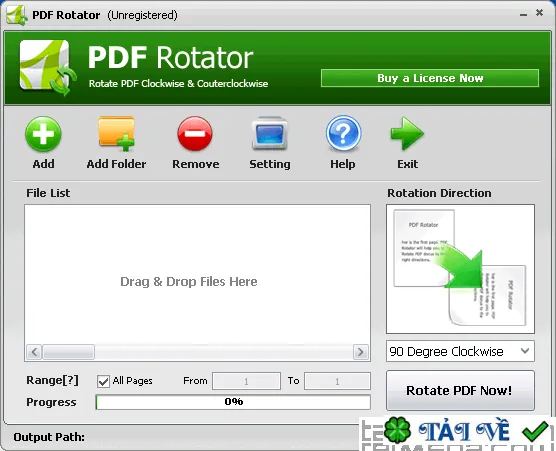Image resolution: width=556 pixels, height=451 pixels.
Task: Click the PDF Rotator logo in banner
Action: pos(48,68)
